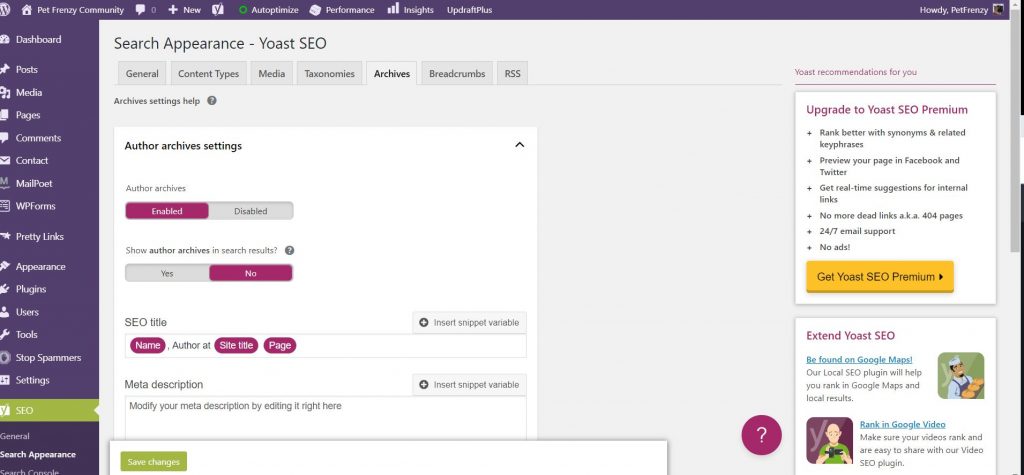Collapse Author archives settings section
The width and height of the screenshot is (1024, 475).
pyautogui.click(x=519, y=145)
